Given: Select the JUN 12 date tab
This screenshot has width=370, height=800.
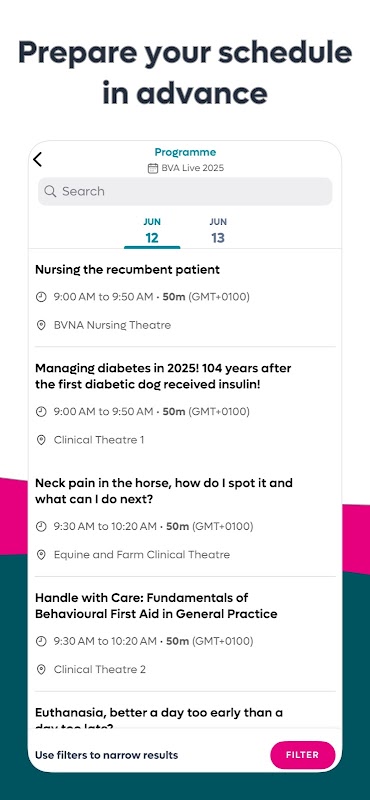Looking at the screenshot, I should click(x=152, y=231).
